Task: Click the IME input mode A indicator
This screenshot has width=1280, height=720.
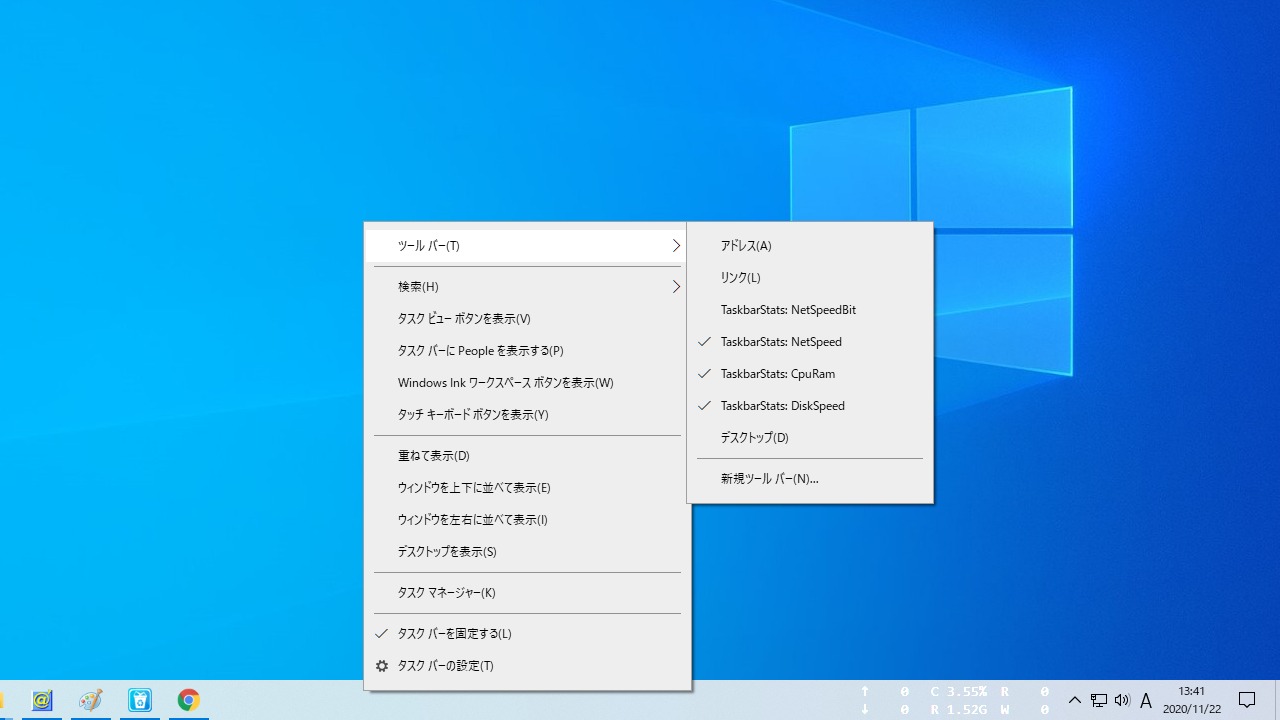Action: coord(1146,701)
